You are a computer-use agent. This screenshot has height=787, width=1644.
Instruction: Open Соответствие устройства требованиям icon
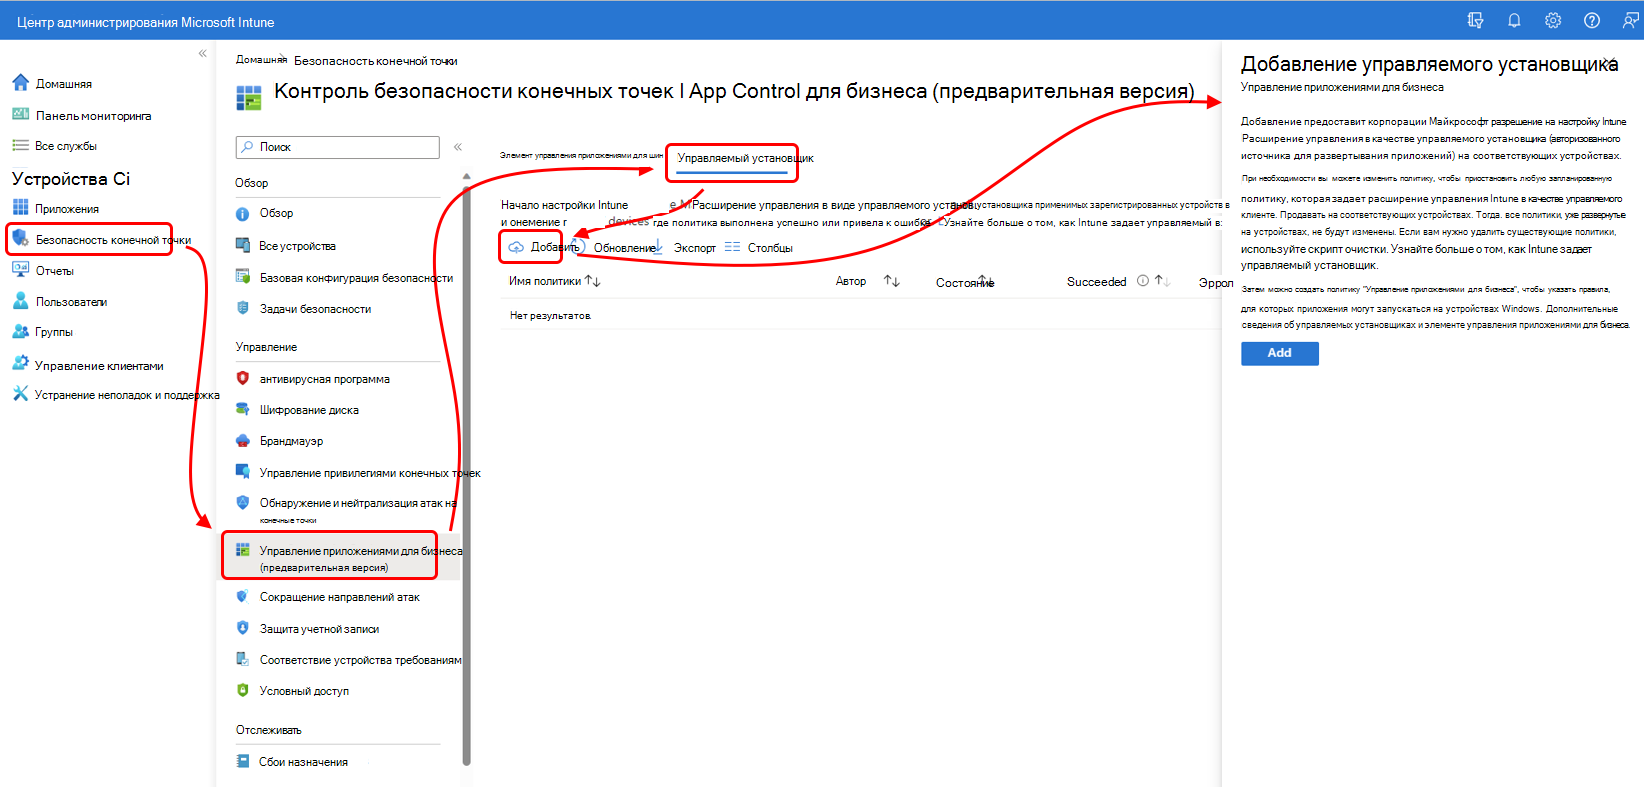242,659
